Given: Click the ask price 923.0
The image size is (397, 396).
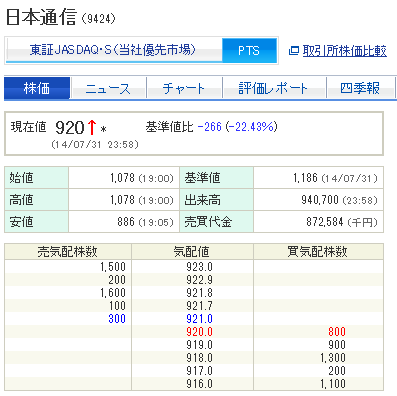Looking at the screenshot, I should click(x=199, y=267).
